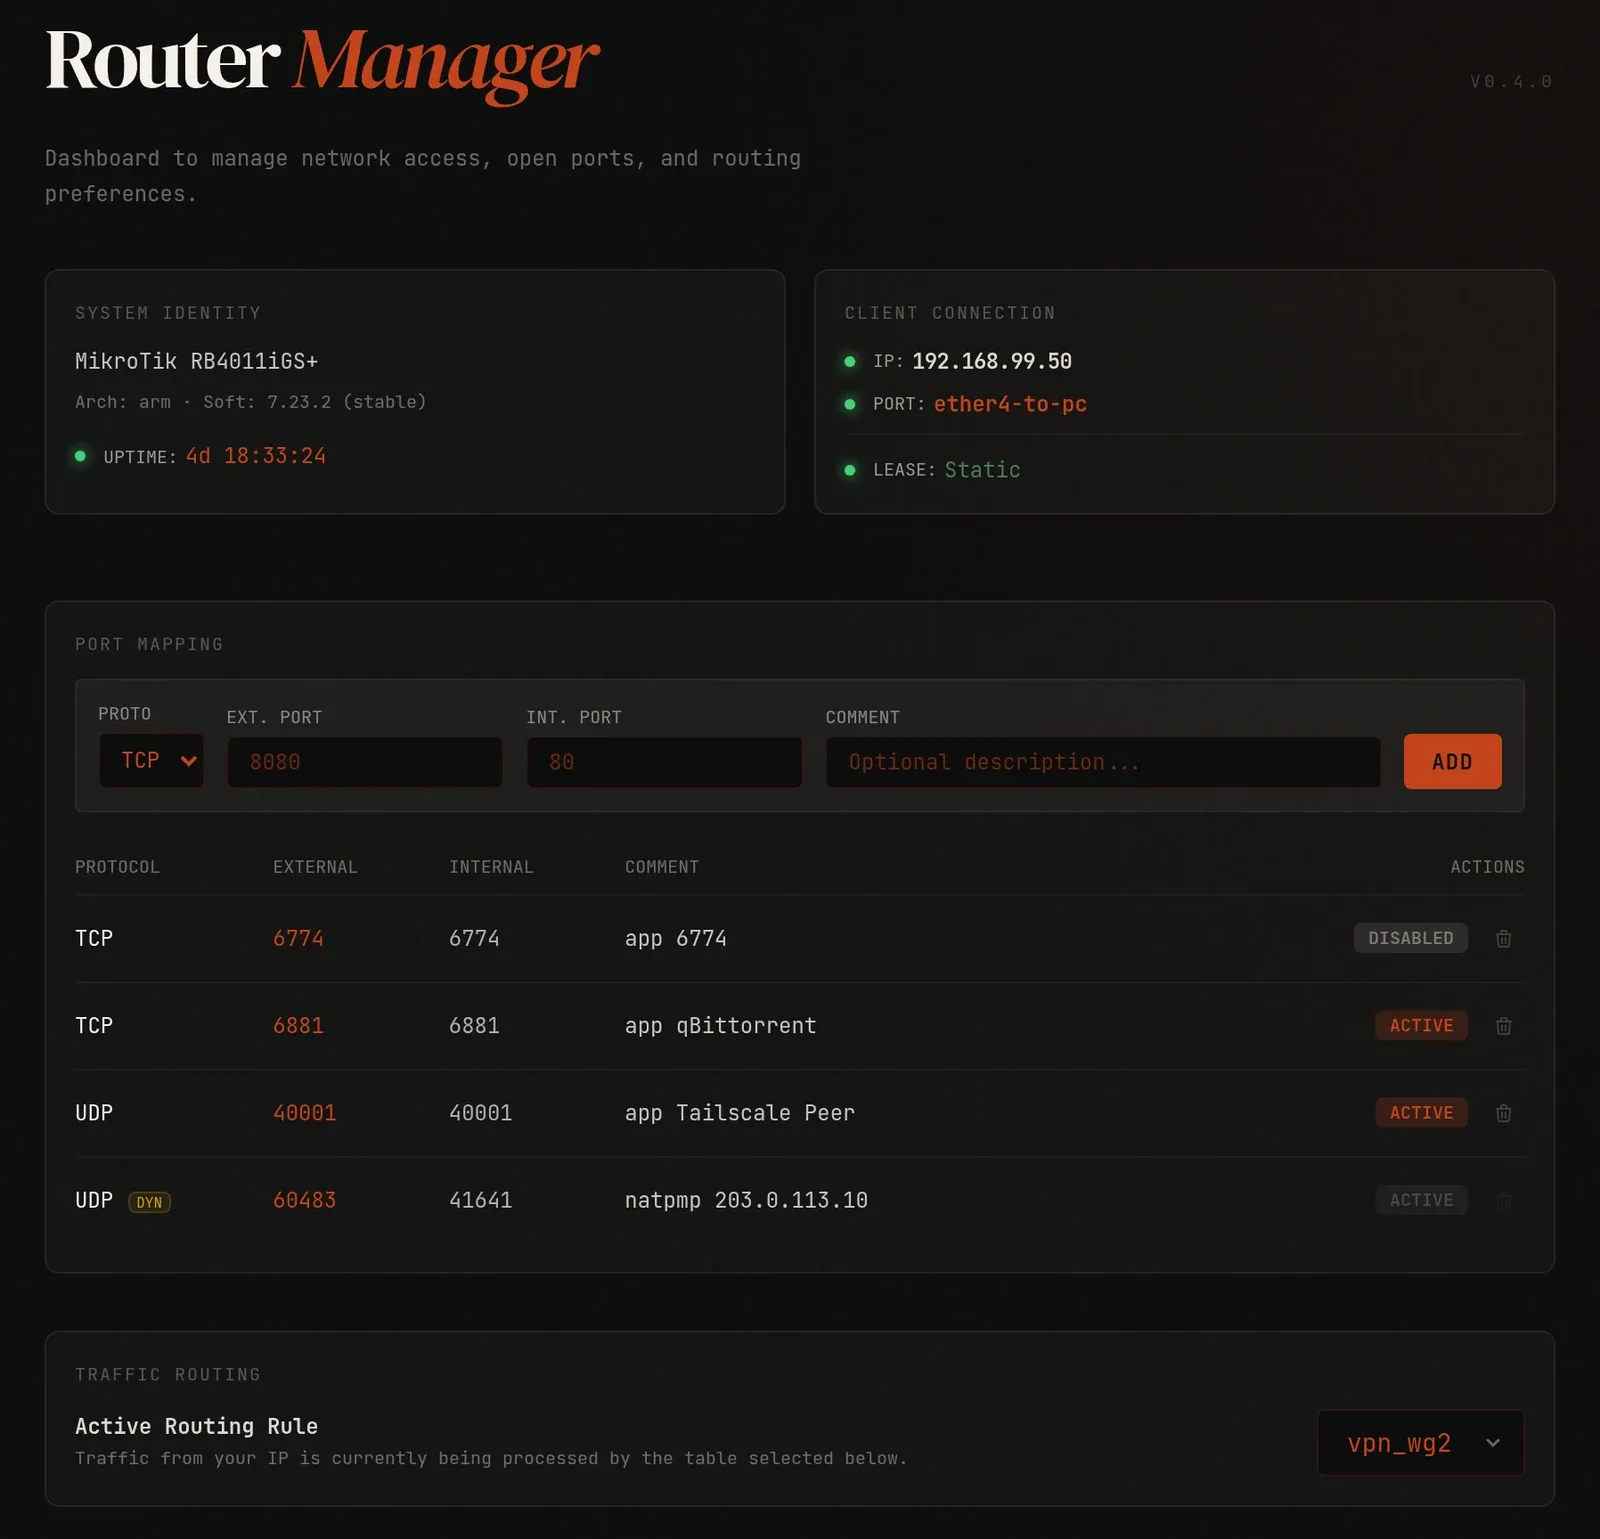Focus the Ext. Port input field
This screenshot has width=1600, height=1539.
(365, 762)
